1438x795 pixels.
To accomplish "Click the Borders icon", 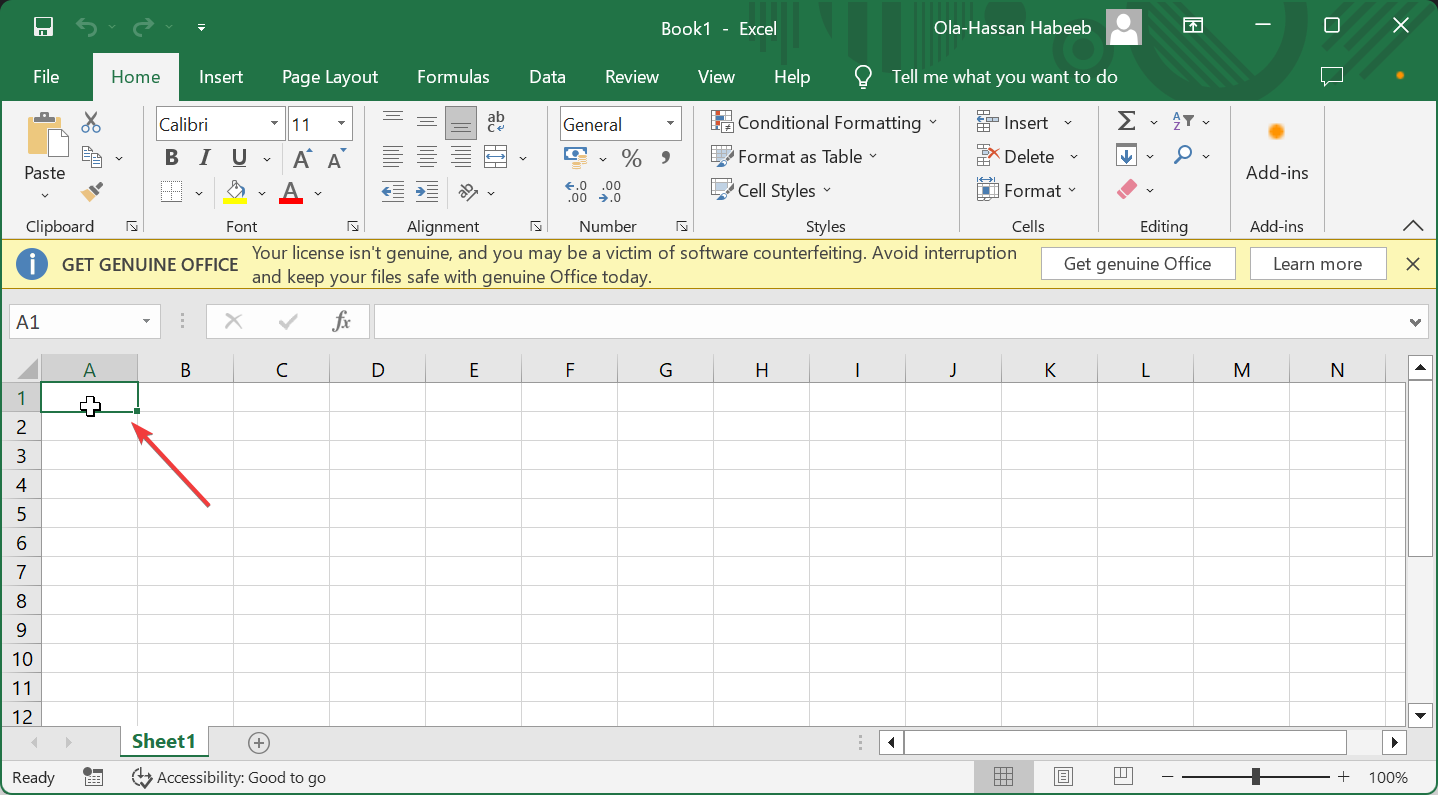I will tap(171, 192).
